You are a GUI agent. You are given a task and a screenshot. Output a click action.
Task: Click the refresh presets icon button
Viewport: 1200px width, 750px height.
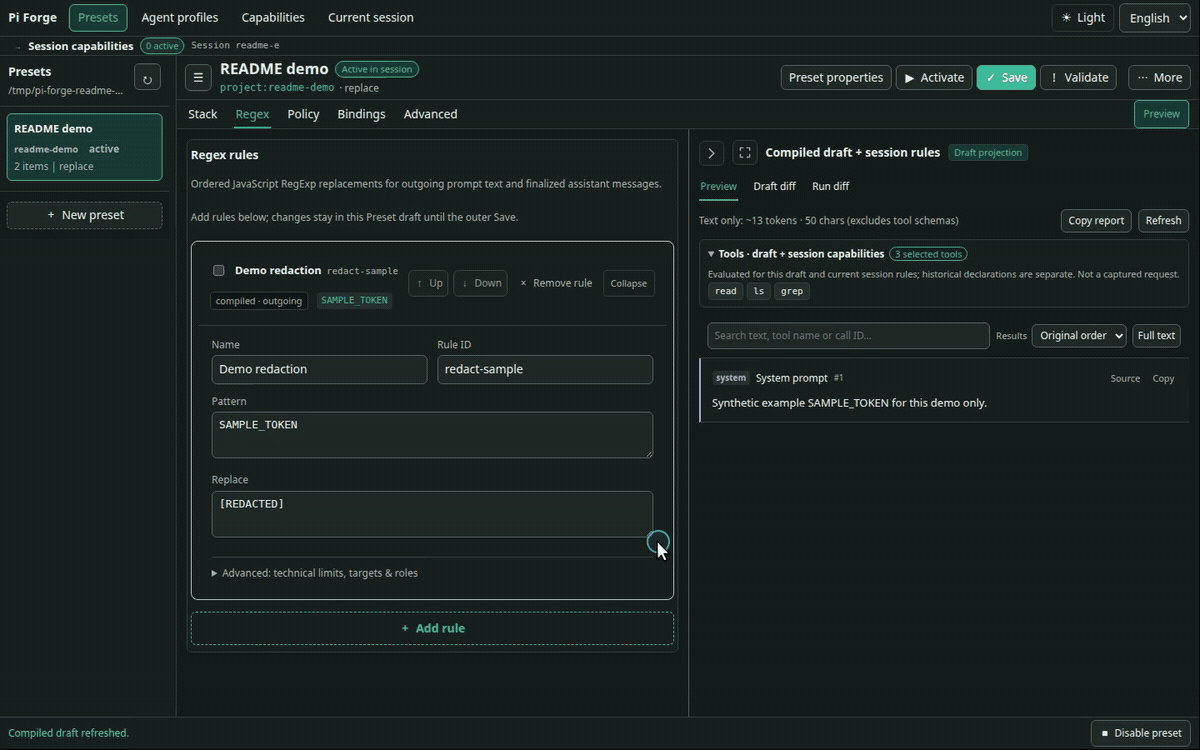pos(147,78)
